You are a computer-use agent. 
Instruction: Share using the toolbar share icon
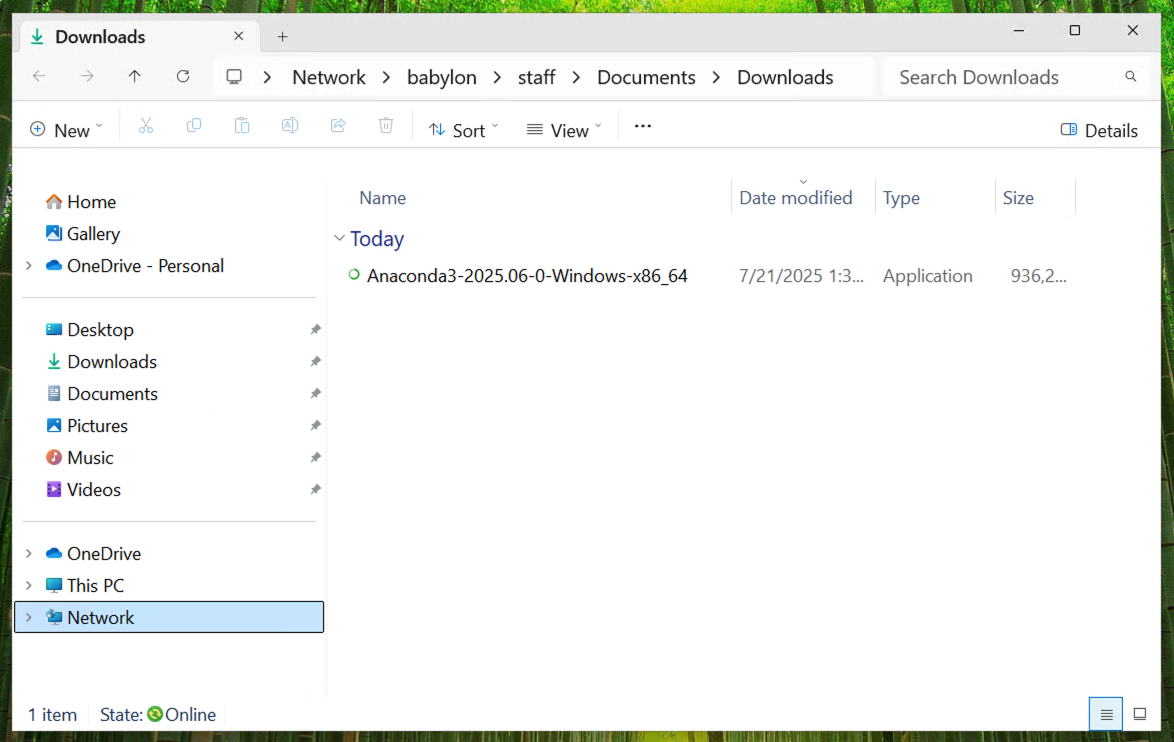(x=338, y=126)
